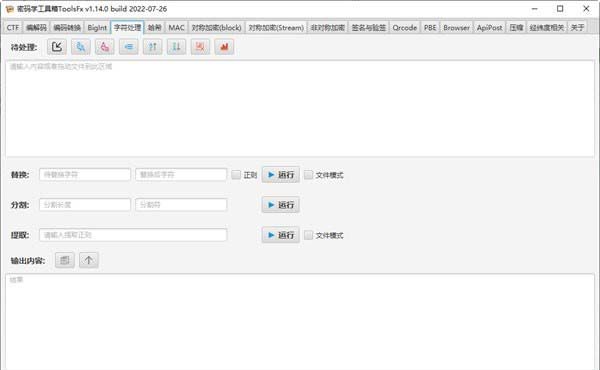Screen dimensions: 600x370
Task: Switch to the 非对称加密 tab
Action: coord(328,28)
